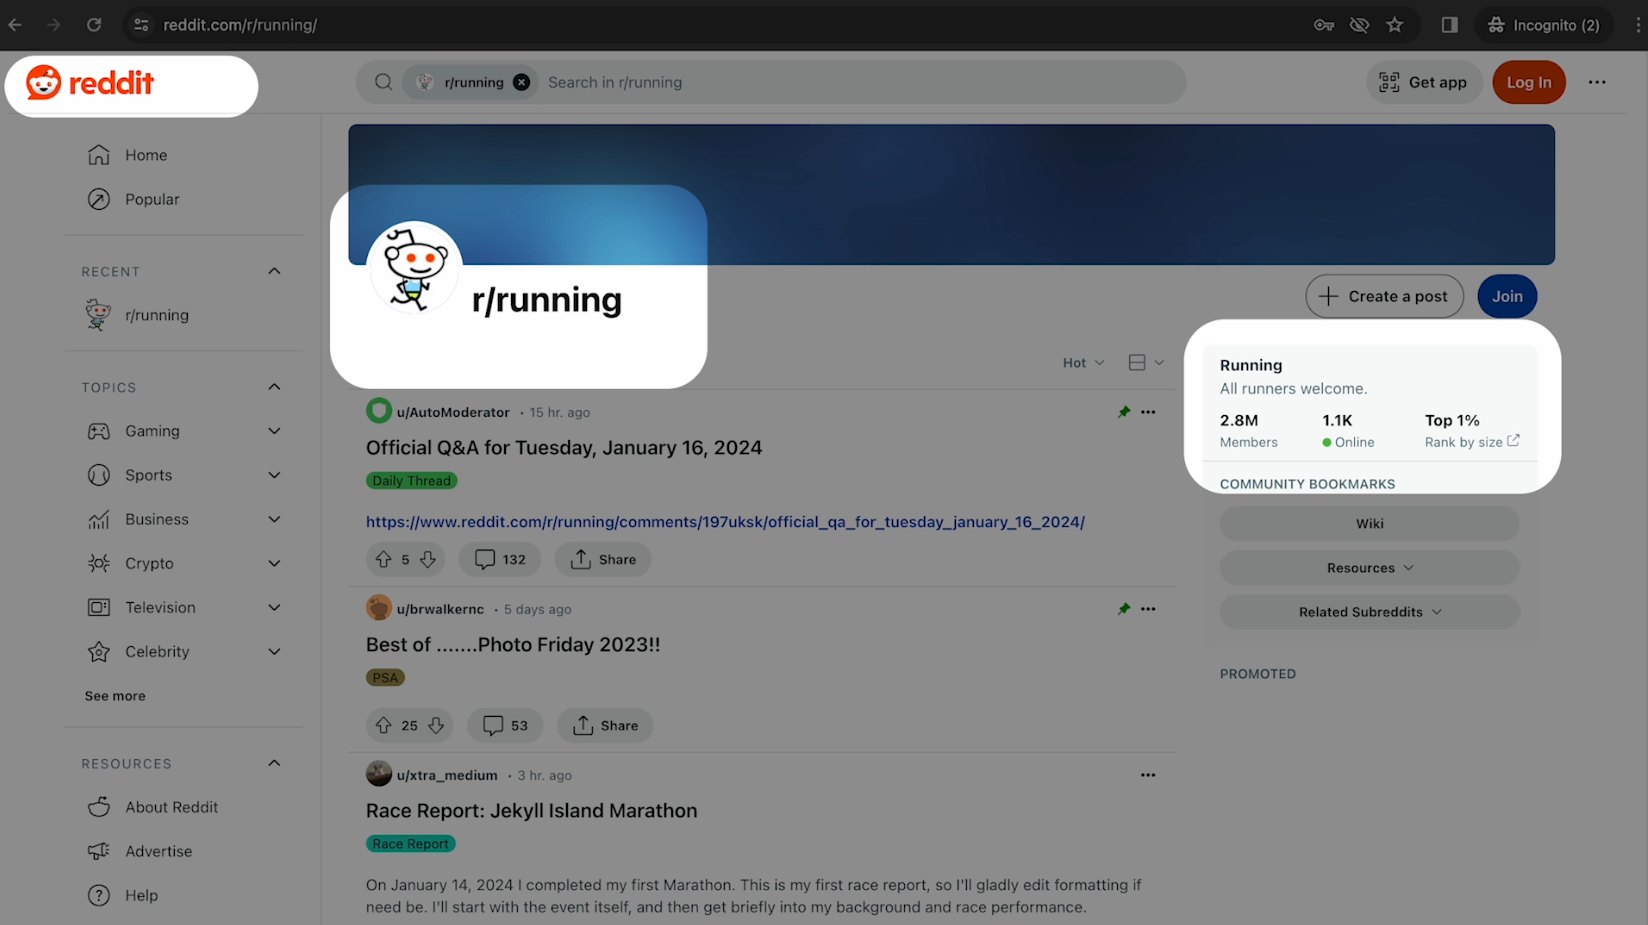Open 132 comments on Q&A post

point(500,559)
